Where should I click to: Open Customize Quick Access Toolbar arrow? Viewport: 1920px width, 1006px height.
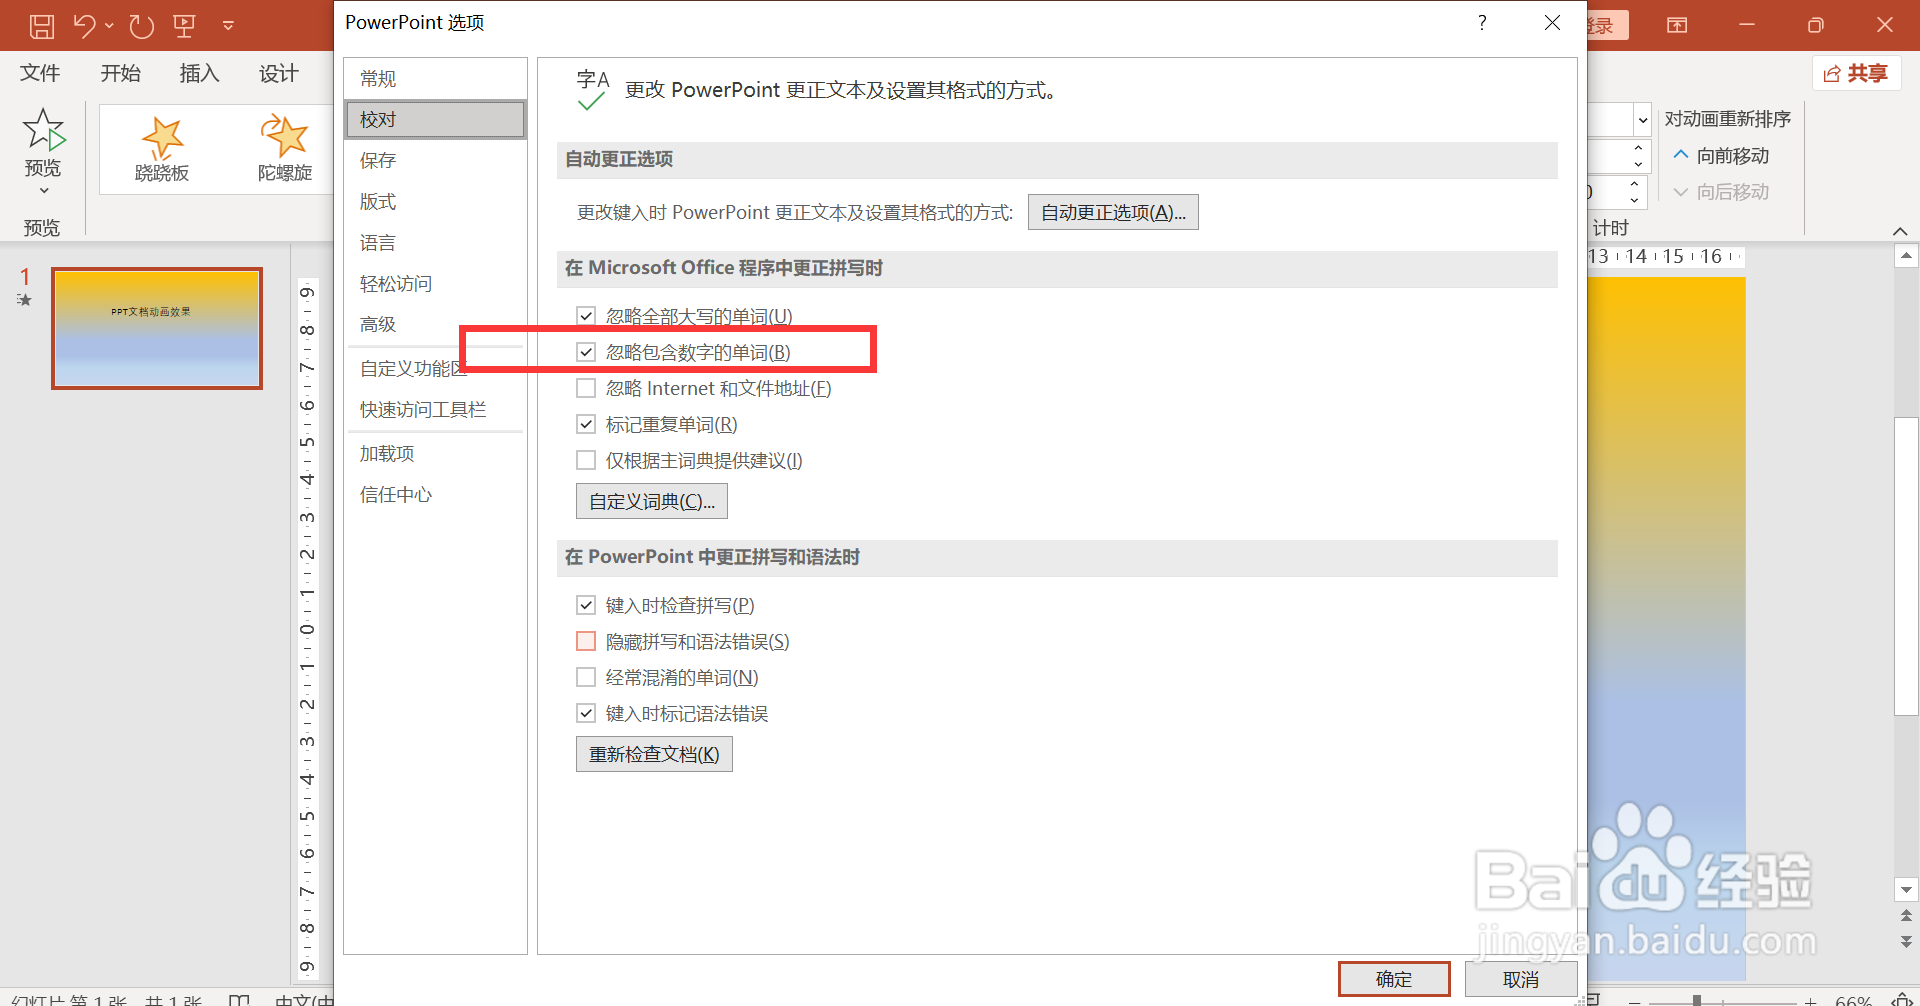point(229,26)
